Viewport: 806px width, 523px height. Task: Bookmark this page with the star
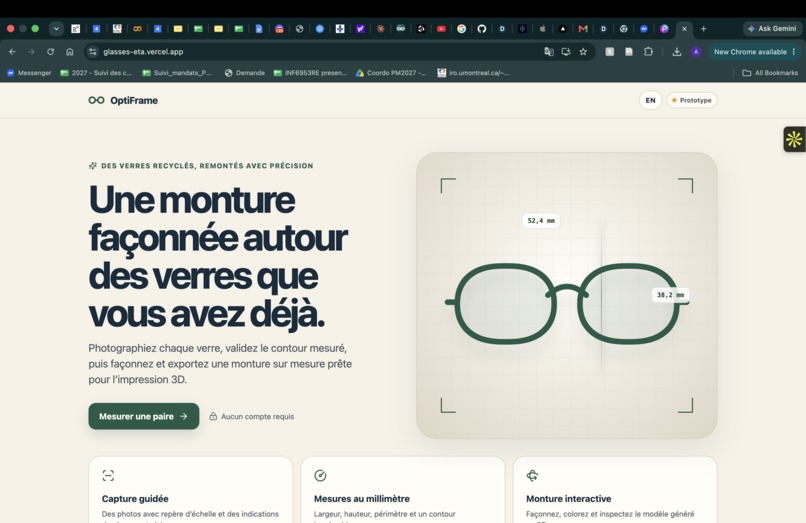pyautogui.click(x=583, y=51)
